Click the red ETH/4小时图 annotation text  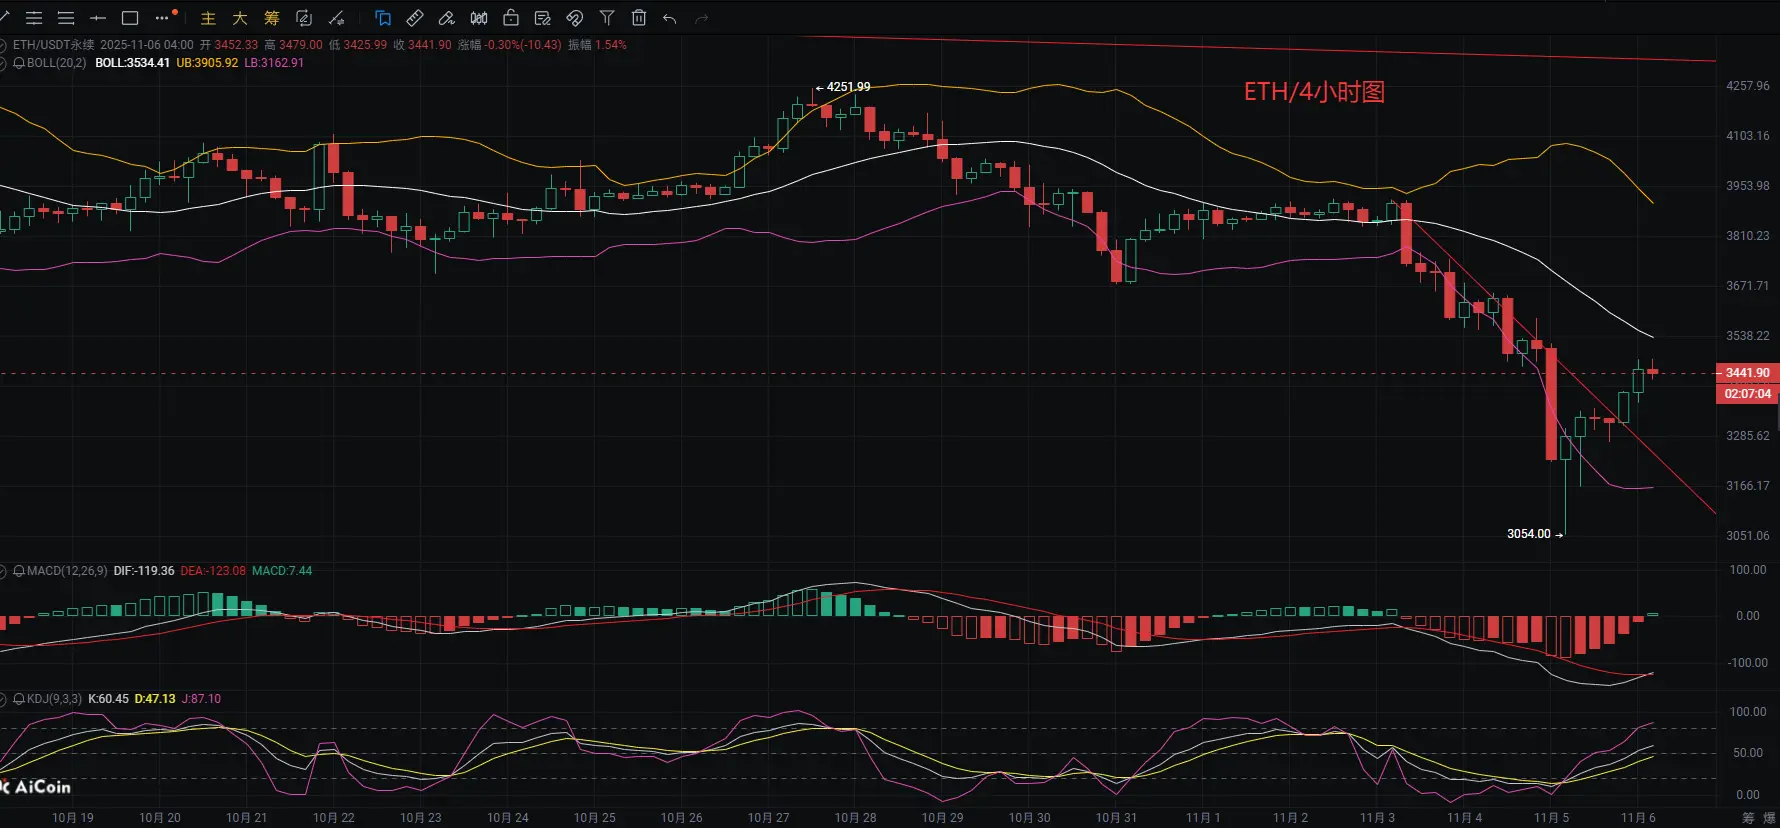[x=1314, y=92]
